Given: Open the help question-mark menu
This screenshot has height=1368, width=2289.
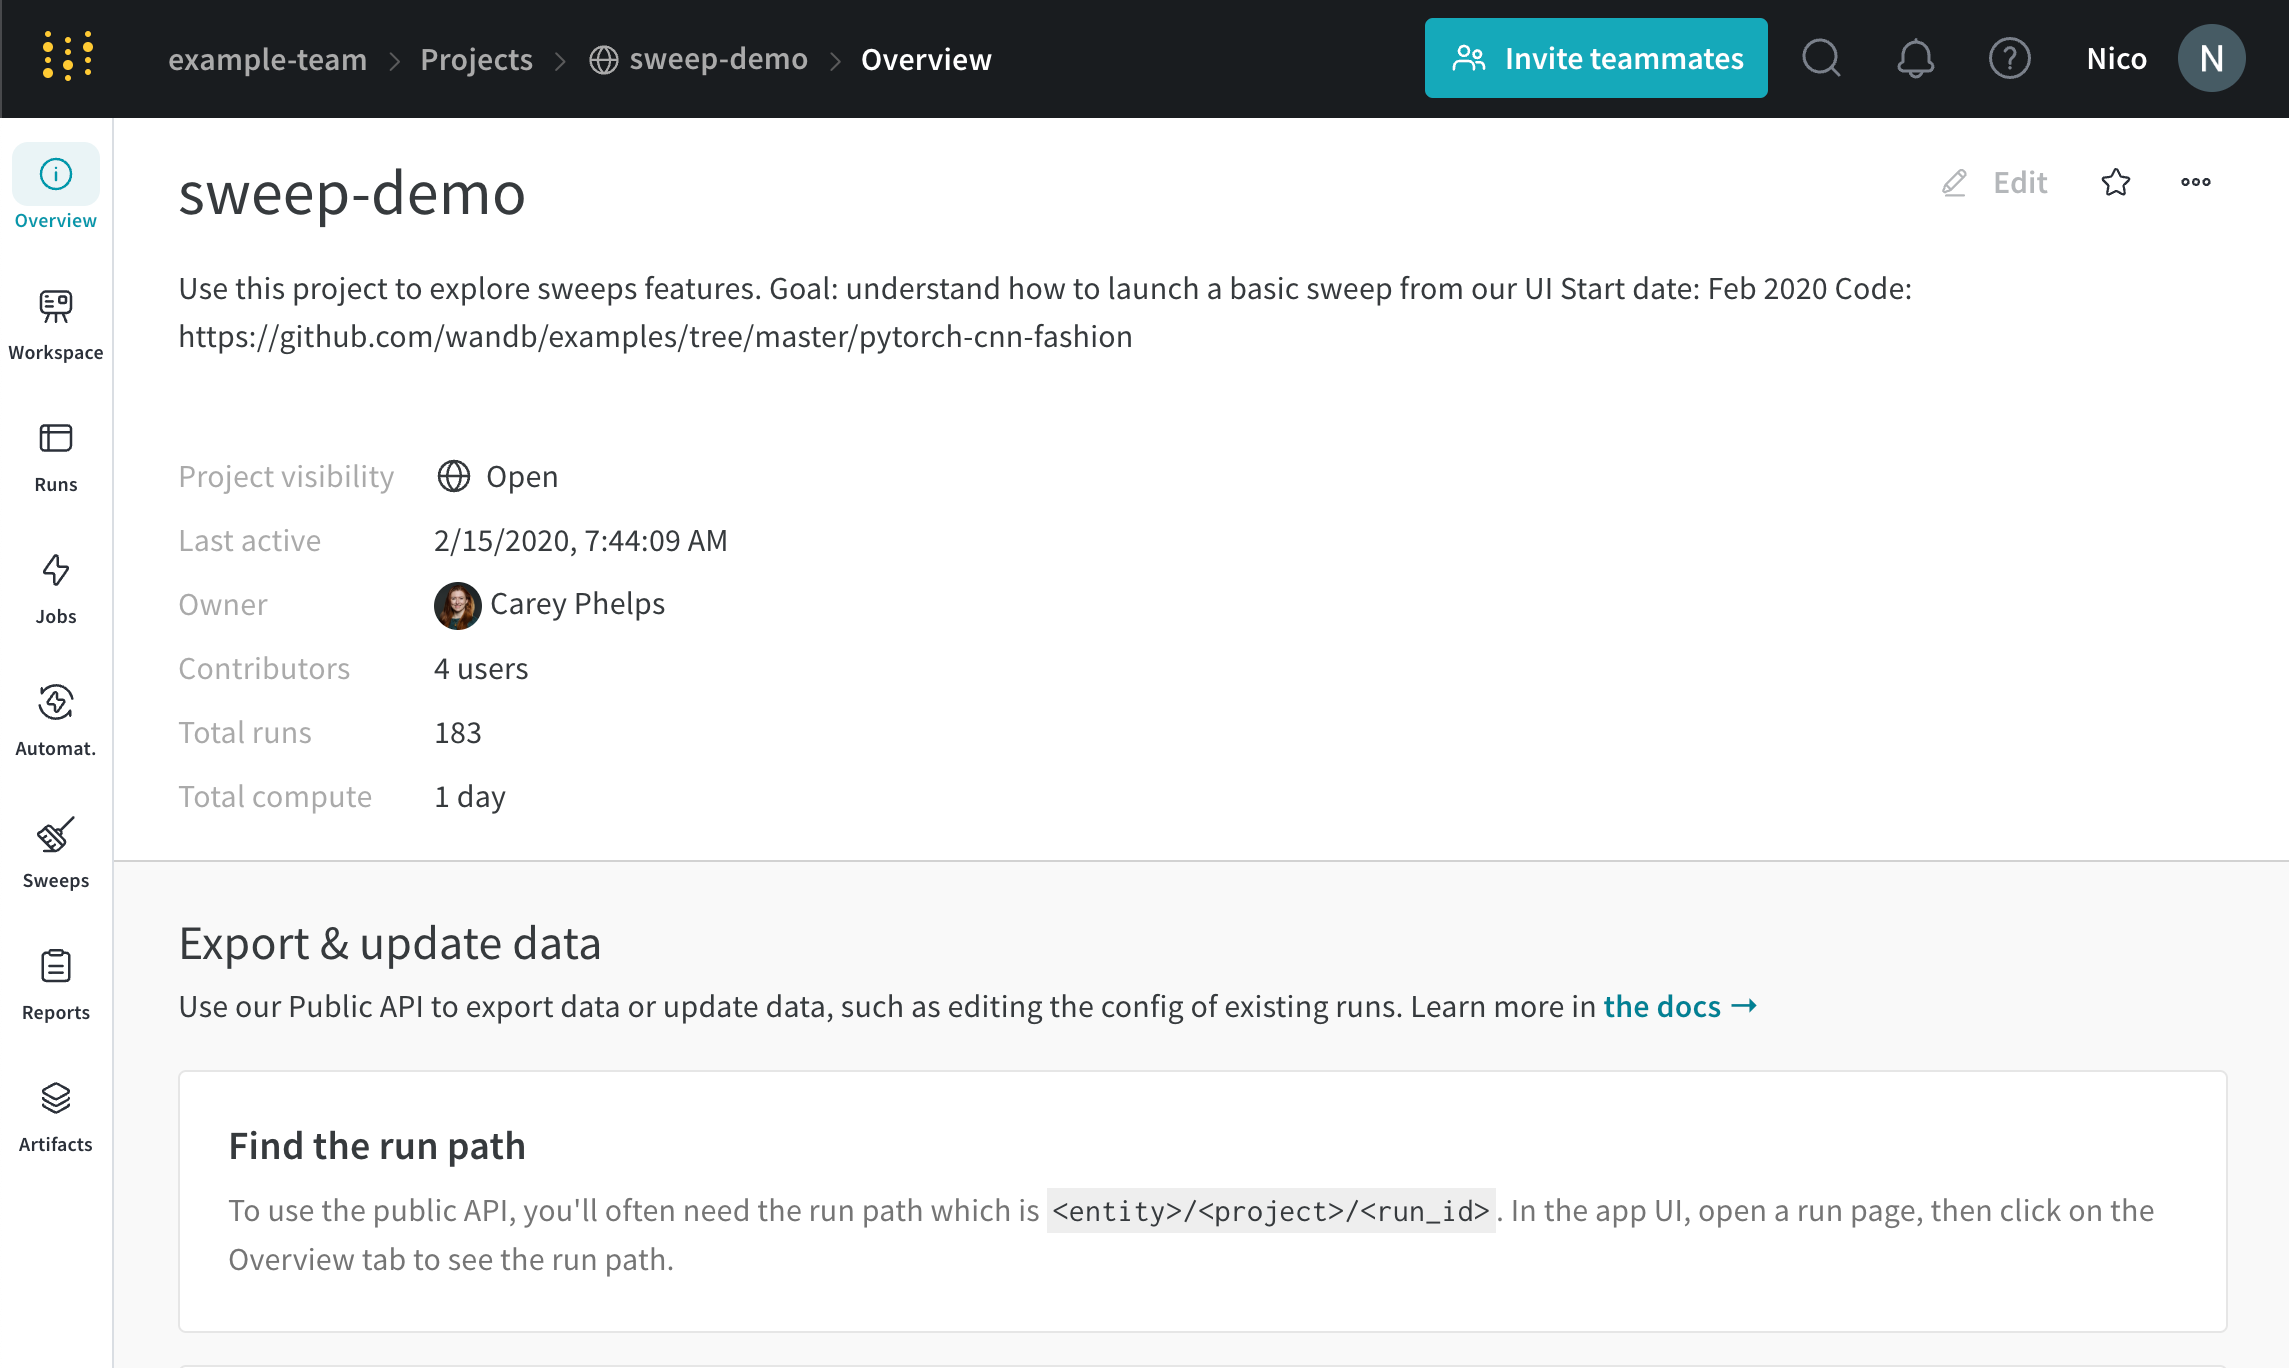Looking at the screenshot, I should pos(2009,58).
